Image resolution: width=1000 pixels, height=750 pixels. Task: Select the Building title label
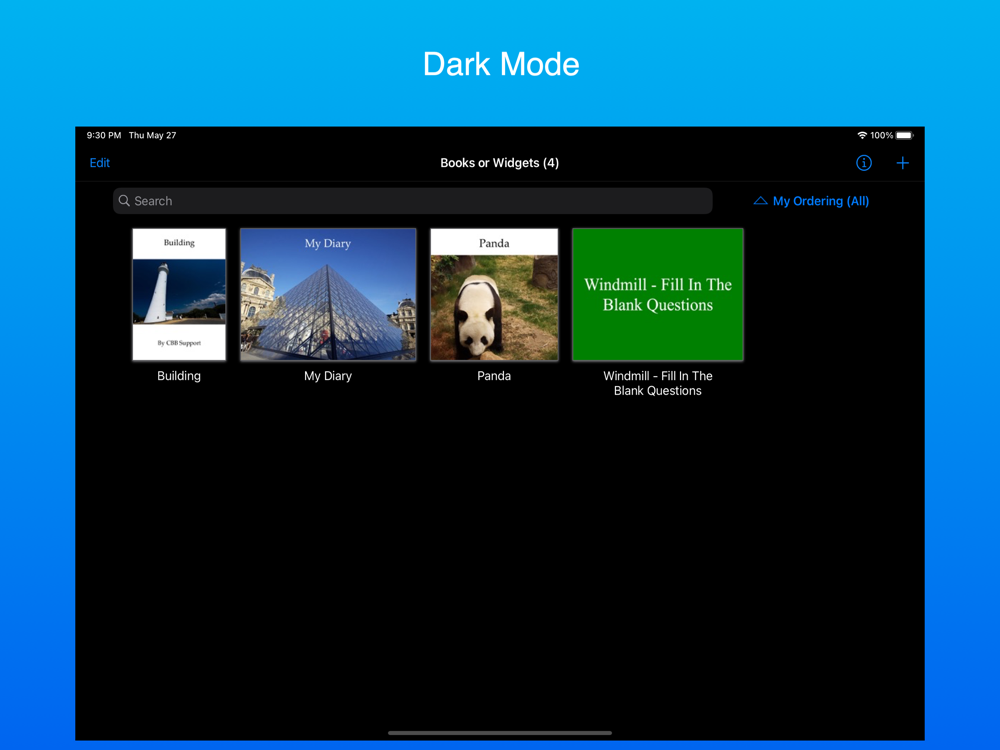coord(179,376)
